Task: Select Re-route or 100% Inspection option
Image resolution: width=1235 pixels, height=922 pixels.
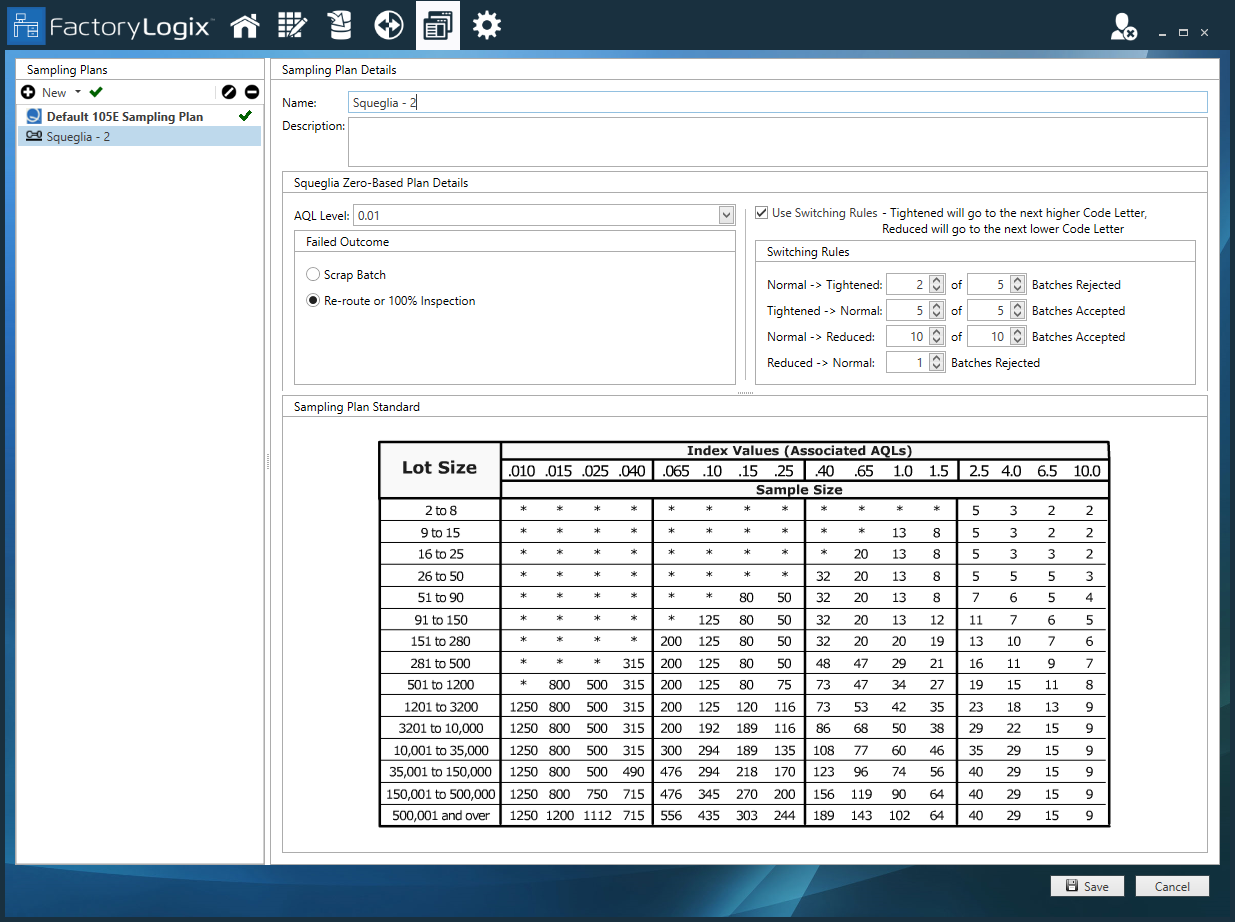Action: (x=313, y=299)
